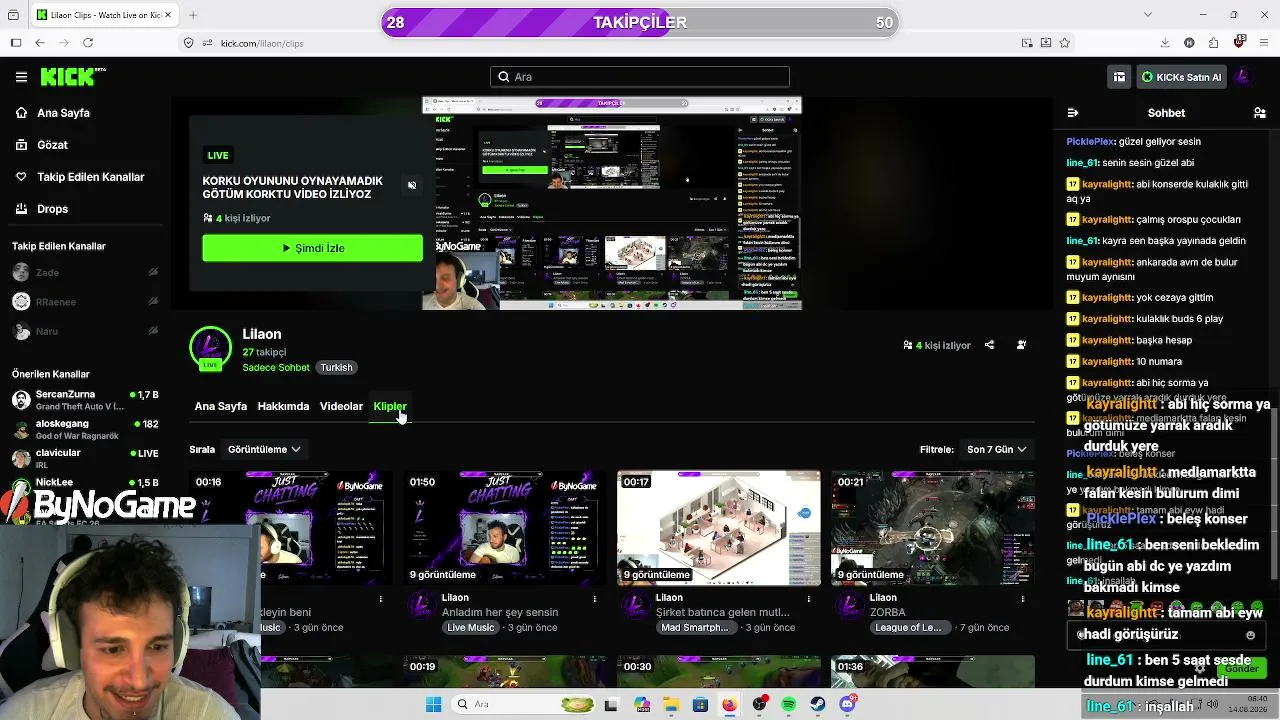Switch to the Ana Sayfa channel tab

[x=220, y=407]
